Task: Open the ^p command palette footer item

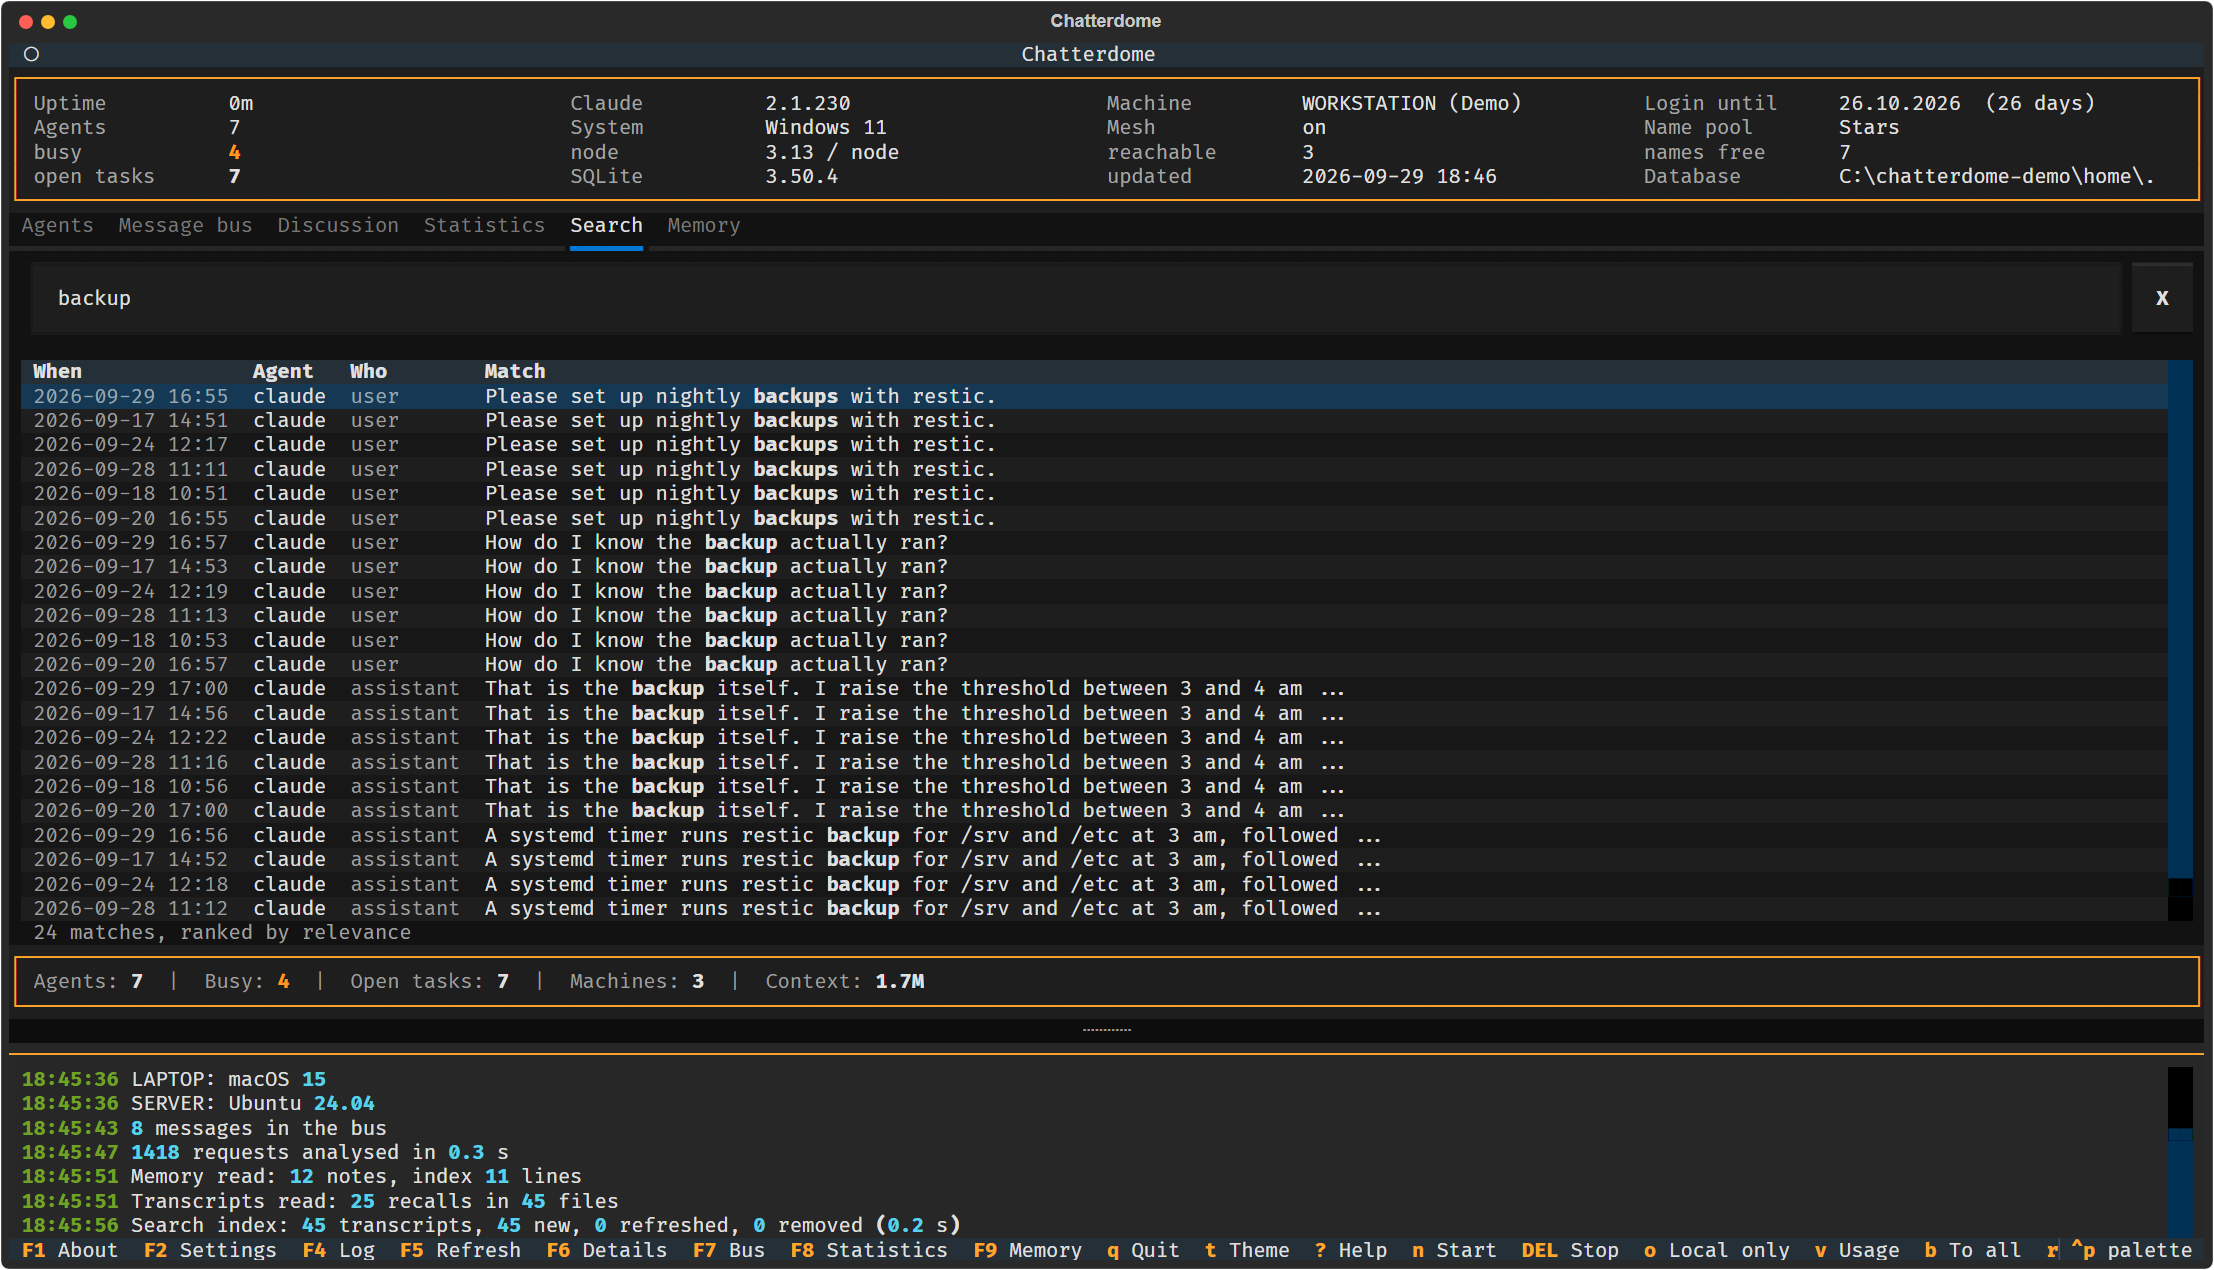Action: (2131, 1251)
